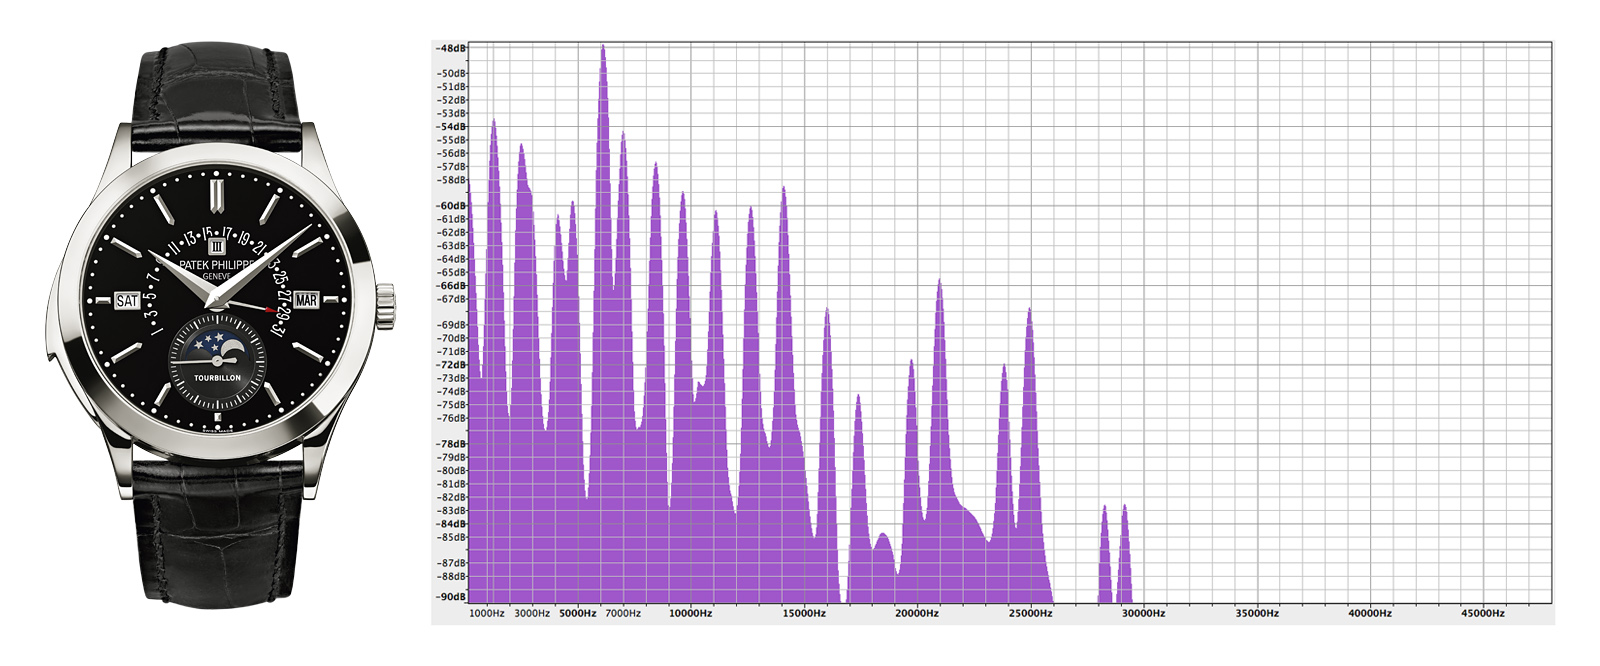Click the 40000Hz frequency label
The width and height of the screenshot is (1600, 666).
coord(1370,613)
